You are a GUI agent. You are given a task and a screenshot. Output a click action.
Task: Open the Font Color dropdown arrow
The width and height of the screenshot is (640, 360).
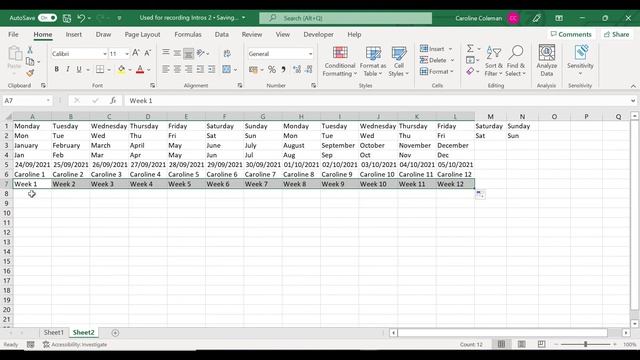[149, 70]
